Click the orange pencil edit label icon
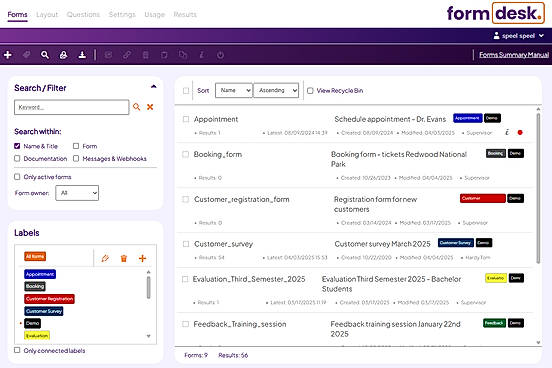552x368 pixels. click(105, 258)
